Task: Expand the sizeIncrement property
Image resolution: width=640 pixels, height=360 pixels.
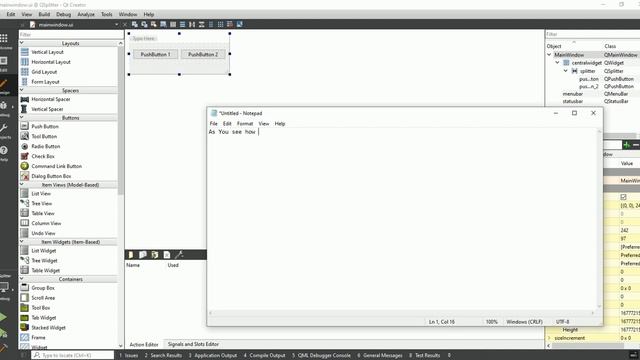Action: click(x=549, y=338)
